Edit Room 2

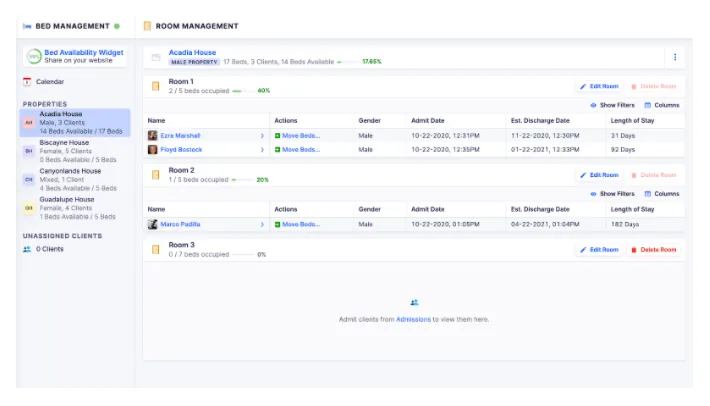click(x=599, y=175)
